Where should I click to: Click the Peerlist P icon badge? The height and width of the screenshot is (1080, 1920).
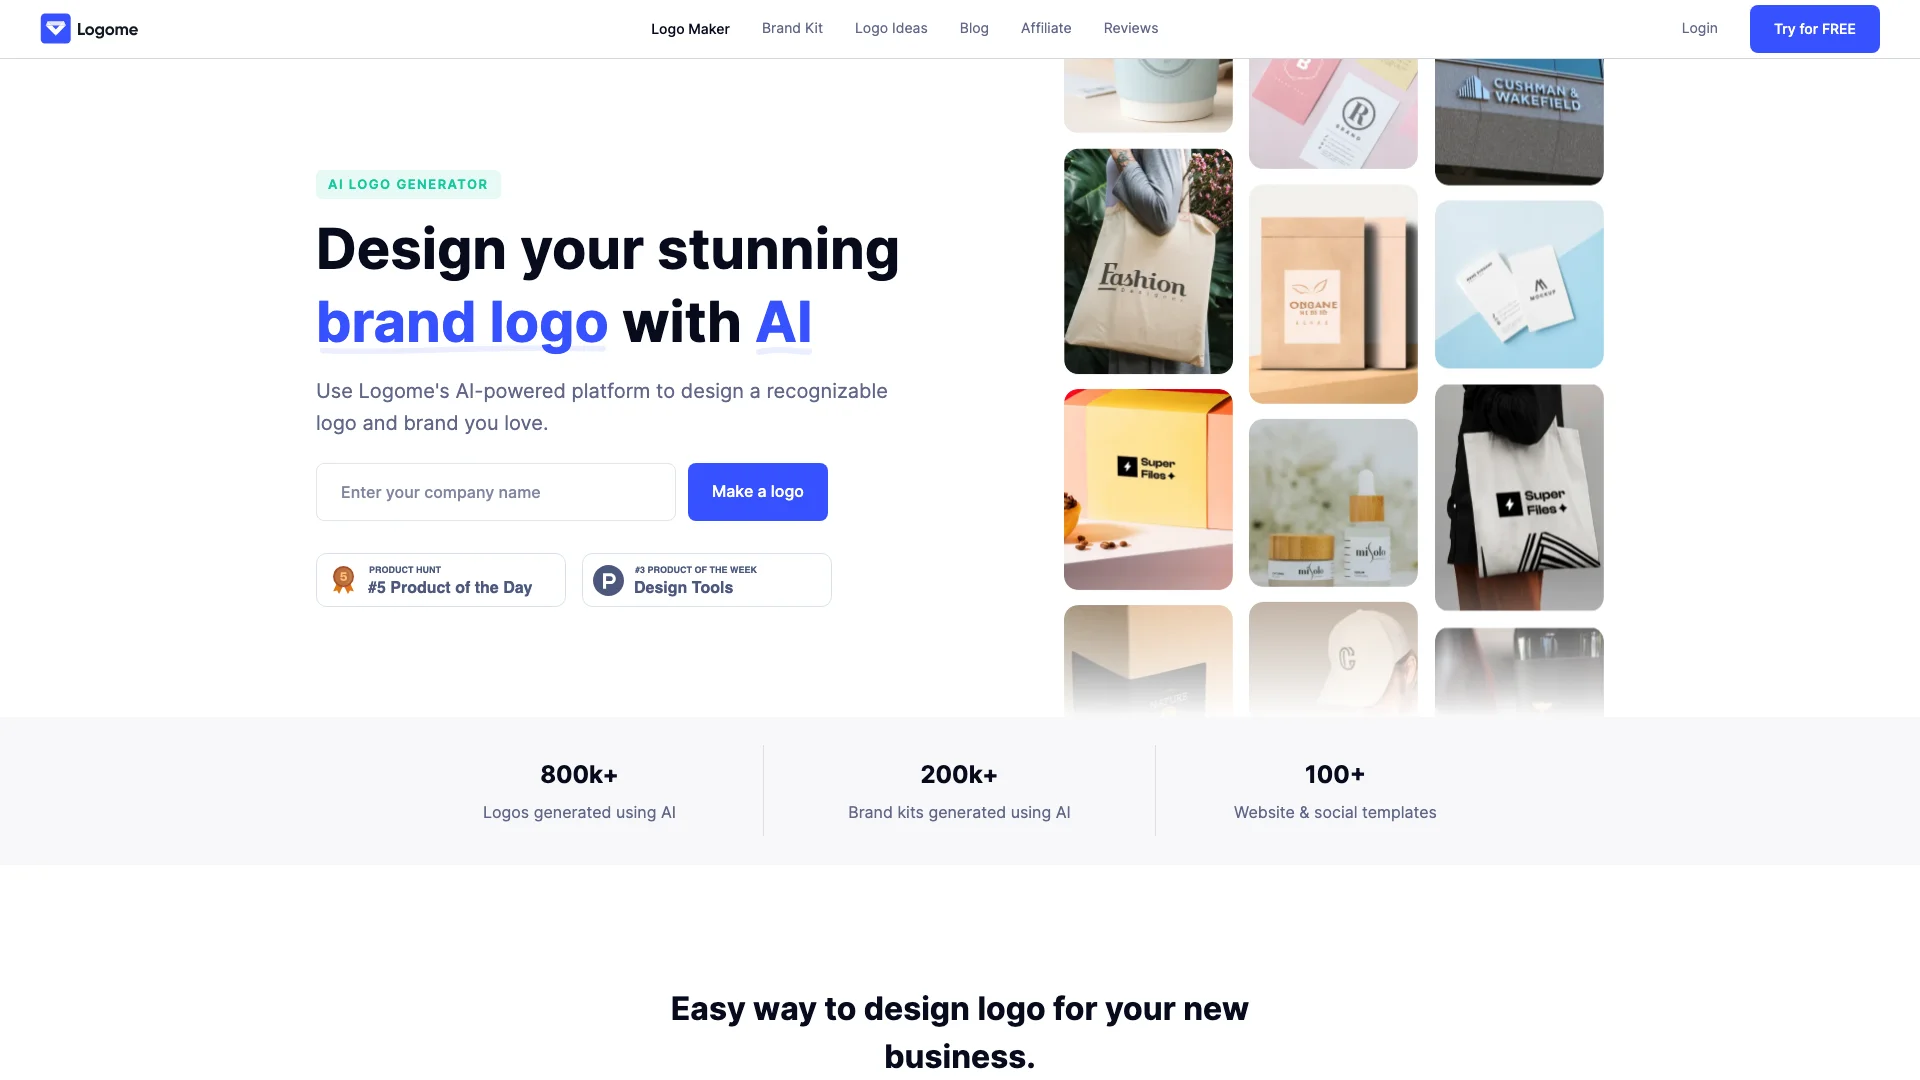pyautogui.click(x=608, y=579)
